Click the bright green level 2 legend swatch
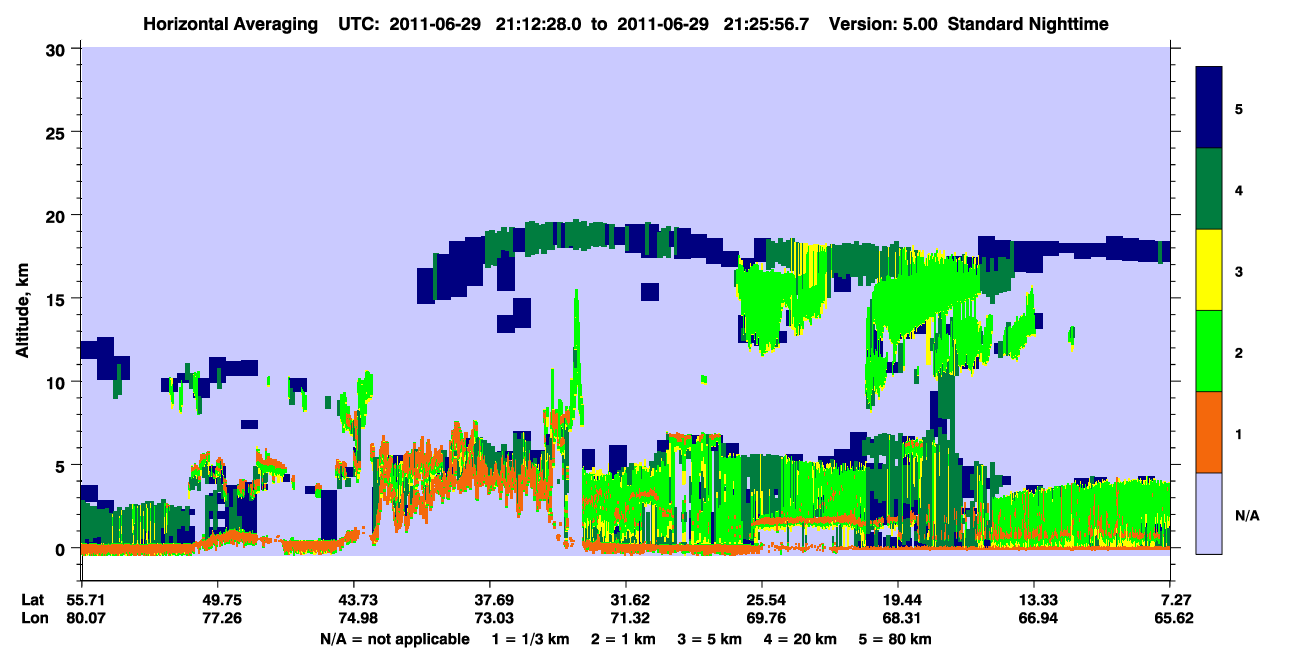Screen dimensions: 1300x667 tap(1209, 351)
